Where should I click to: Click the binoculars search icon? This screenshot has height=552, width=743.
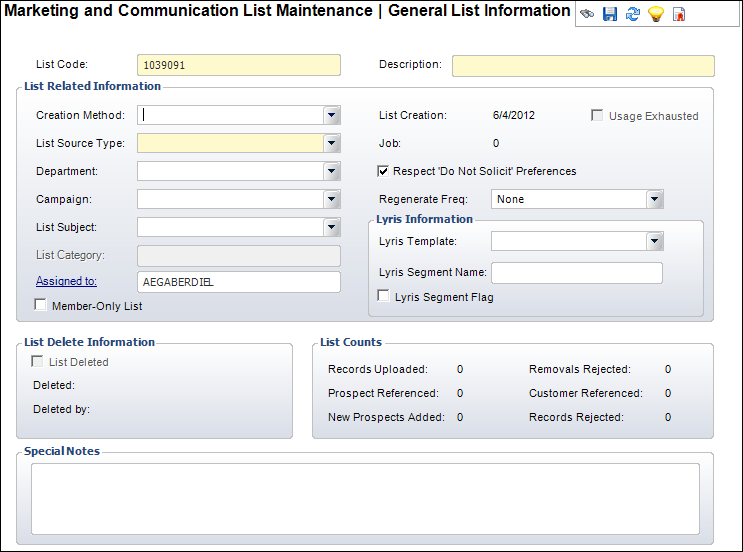587,15
